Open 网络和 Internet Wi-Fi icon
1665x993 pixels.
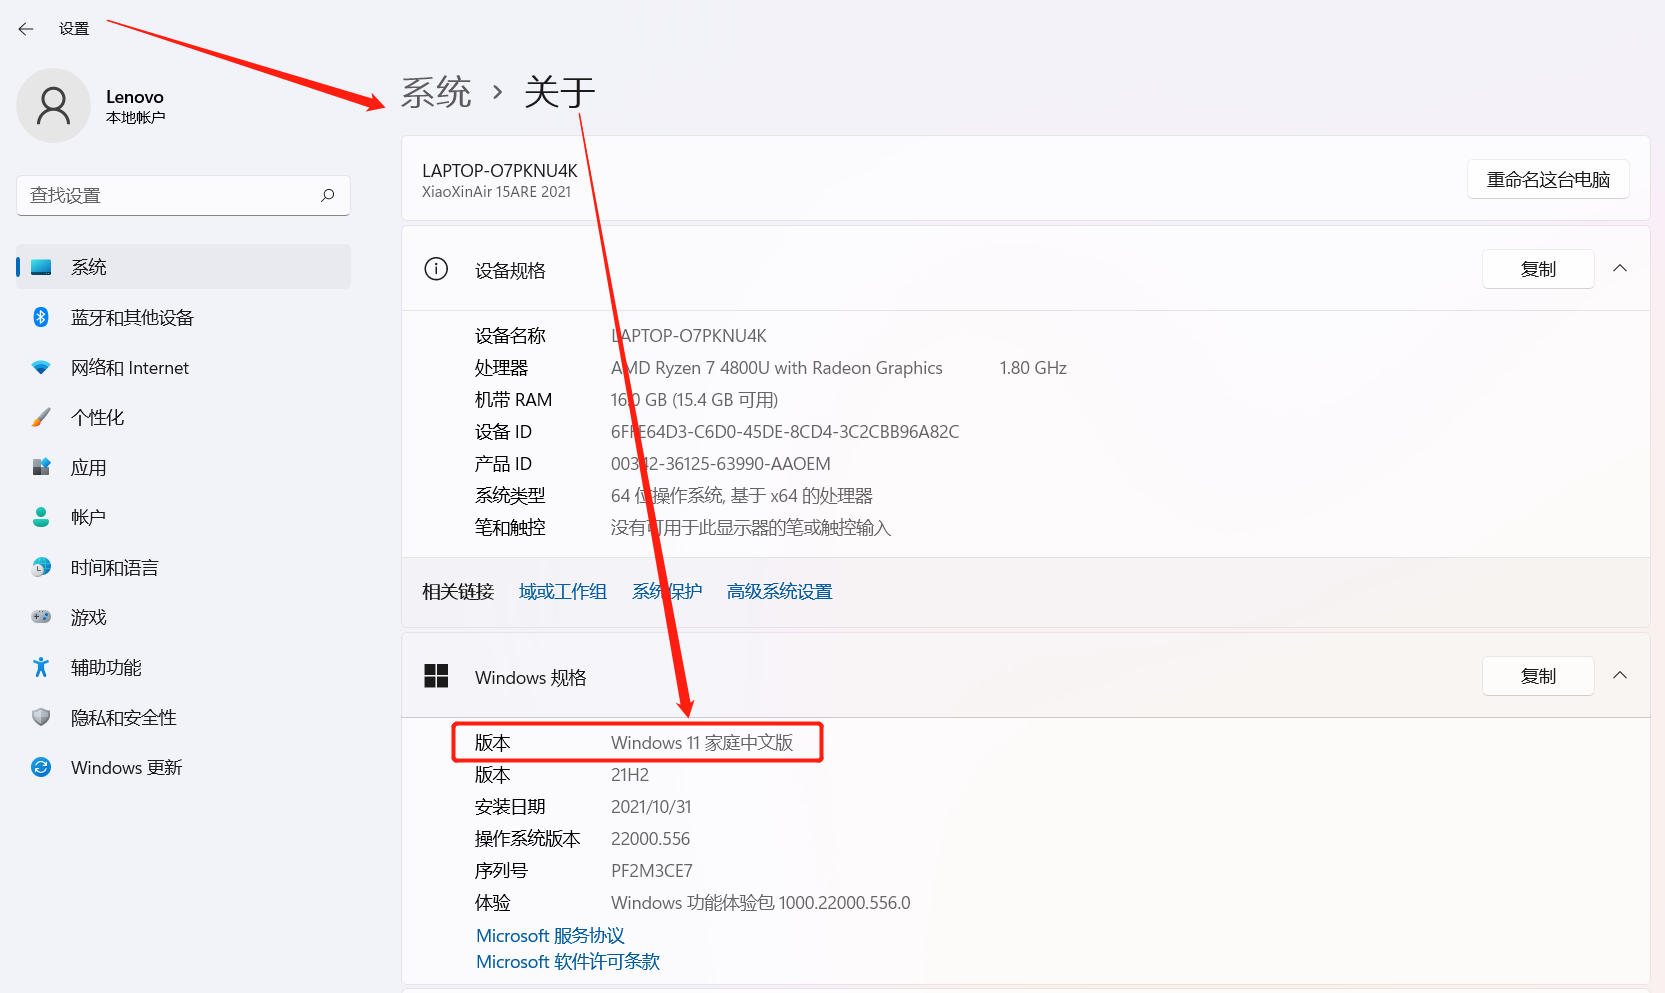(41, 367)
